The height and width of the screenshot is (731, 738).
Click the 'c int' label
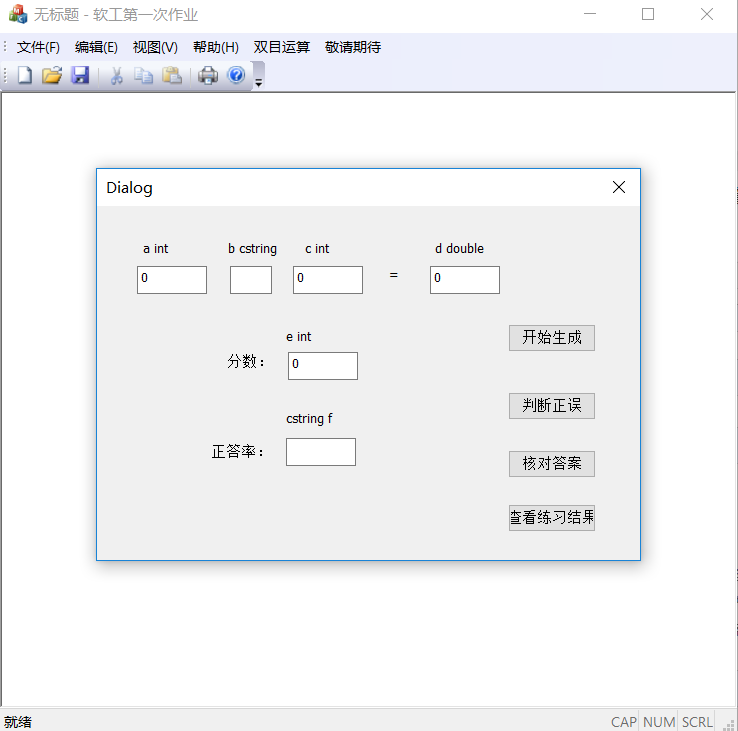tap(317, 249)
